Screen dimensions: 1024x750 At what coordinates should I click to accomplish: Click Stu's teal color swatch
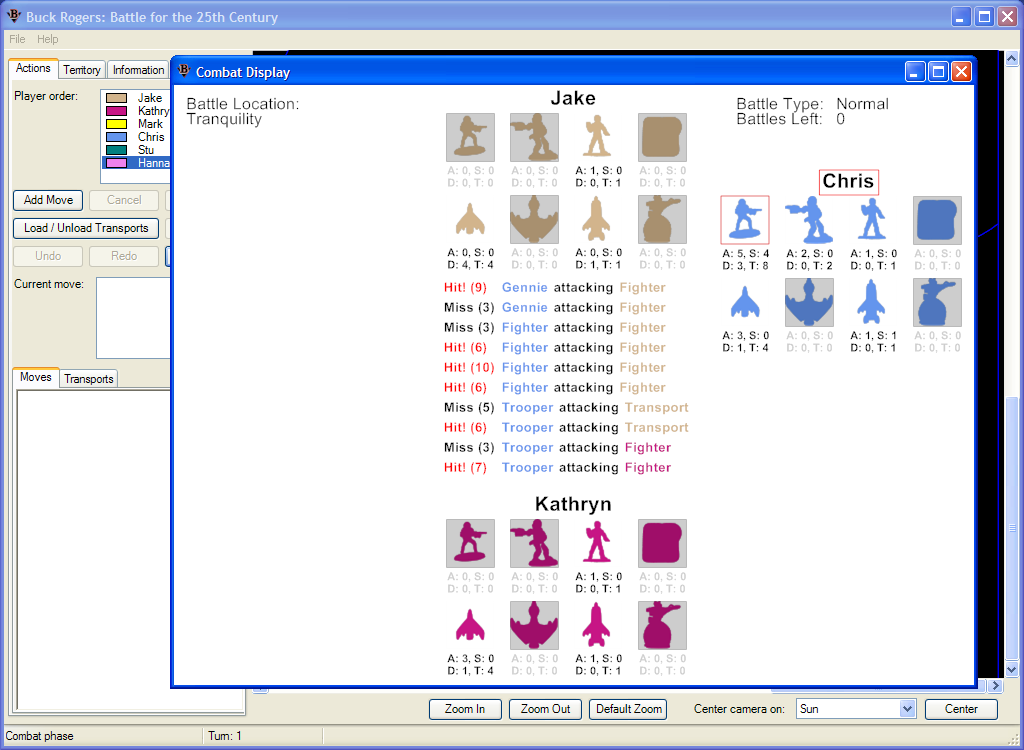116,150
